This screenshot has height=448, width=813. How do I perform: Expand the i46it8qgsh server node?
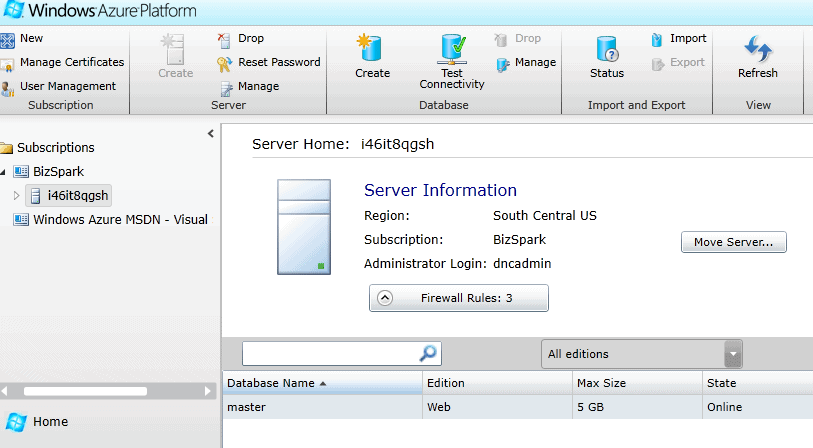pos(16,195)
